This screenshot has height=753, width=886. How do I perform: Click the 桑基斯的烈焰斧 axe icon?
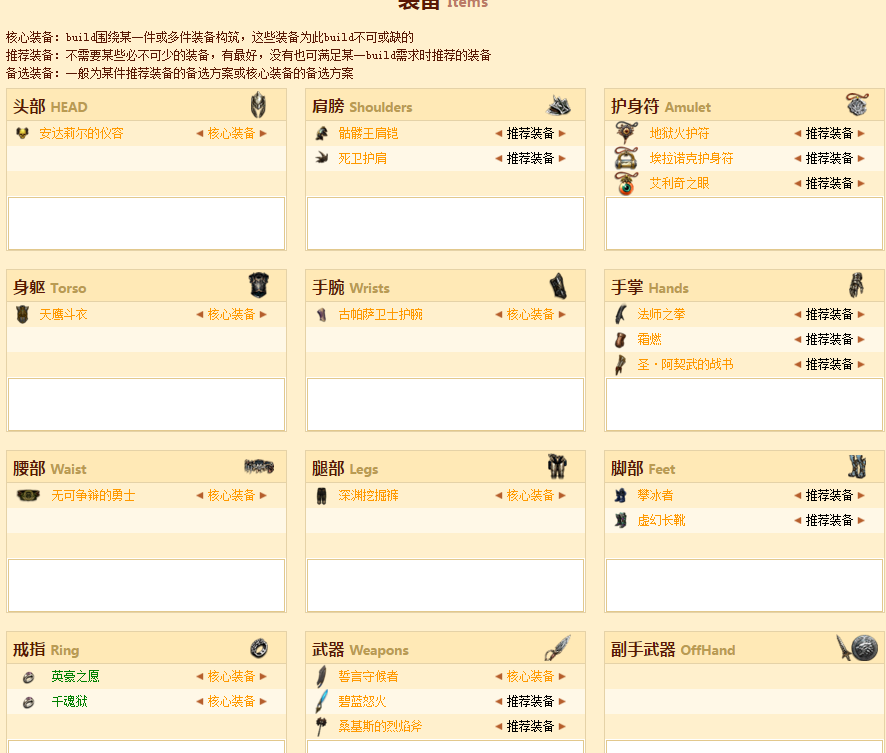pyautogui.click(x=322, y=726)
